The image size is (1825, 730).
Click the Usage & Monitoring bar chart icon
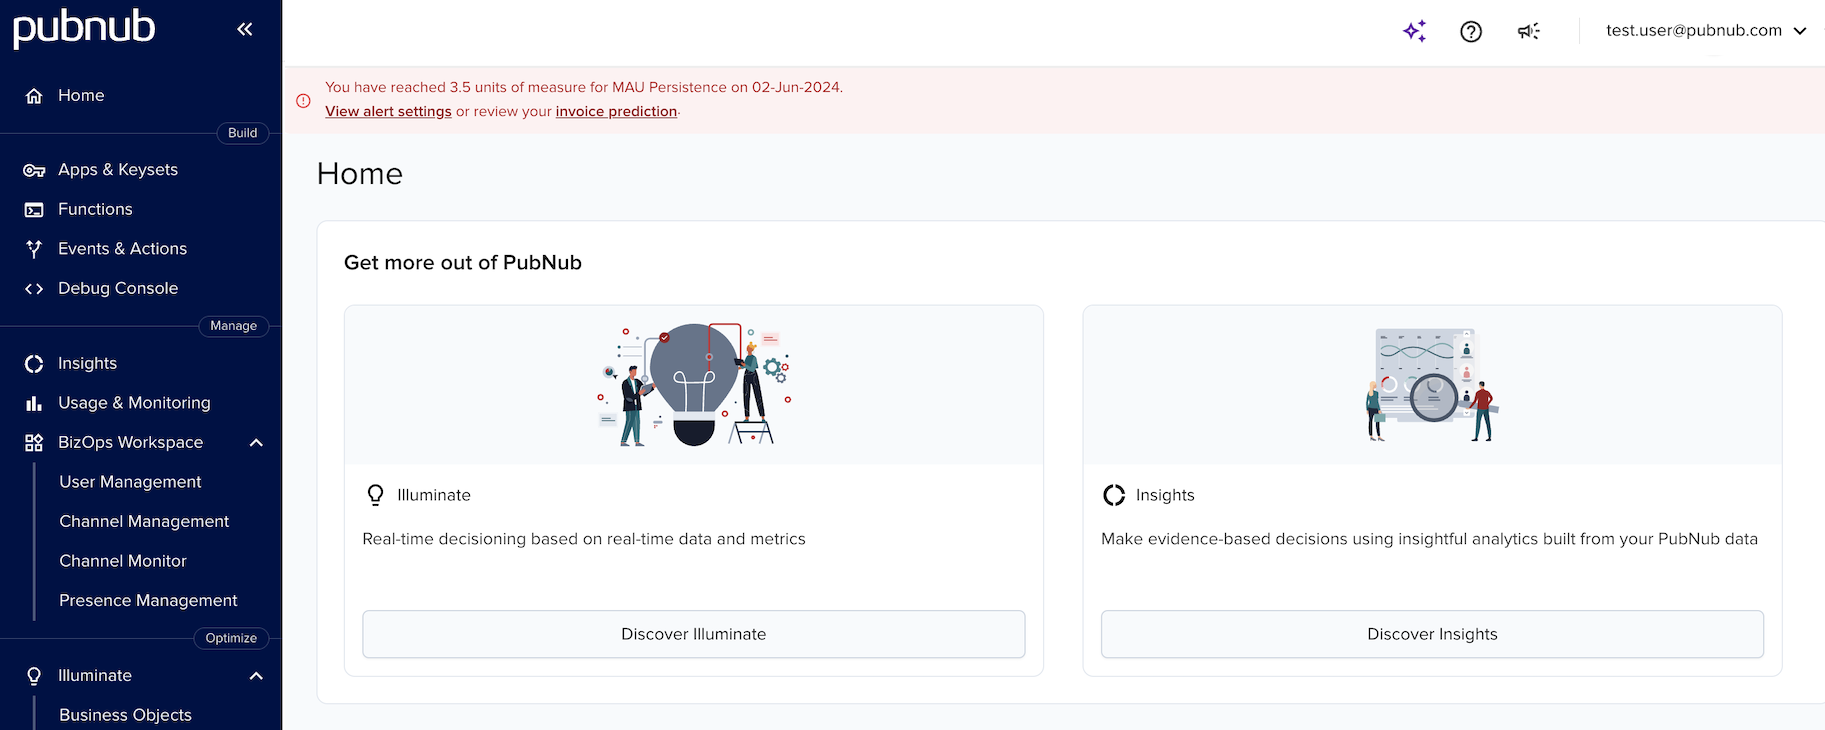tap(34, 403)
